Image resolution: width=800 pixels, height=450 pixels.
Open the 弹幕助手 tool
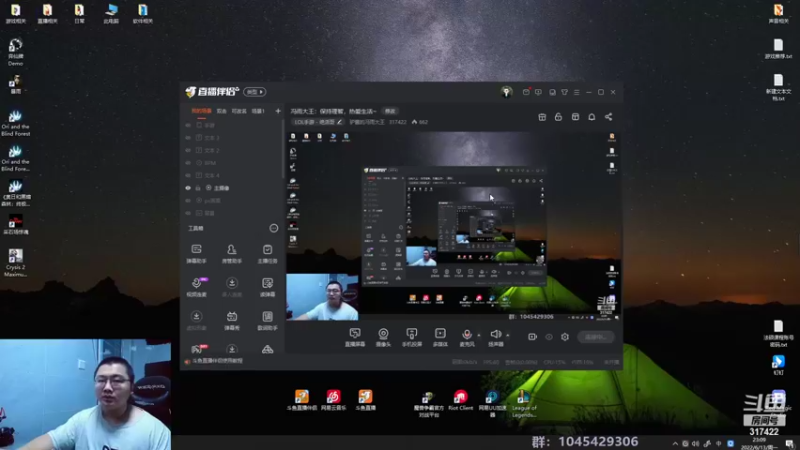pos(196,253)
